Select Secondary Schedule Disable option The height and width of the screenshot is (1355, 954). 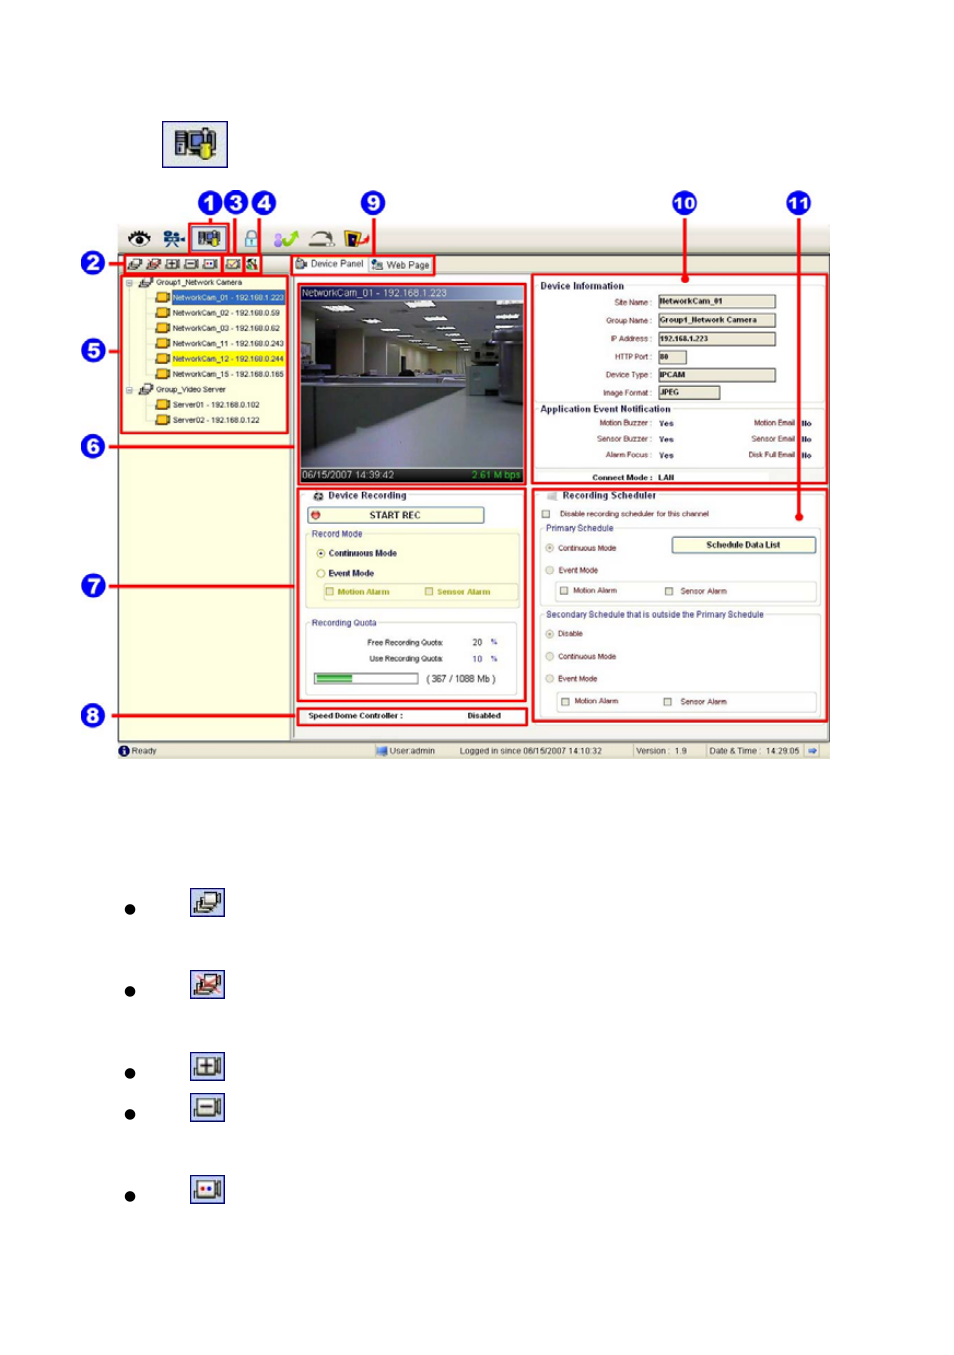click(550, 634)
